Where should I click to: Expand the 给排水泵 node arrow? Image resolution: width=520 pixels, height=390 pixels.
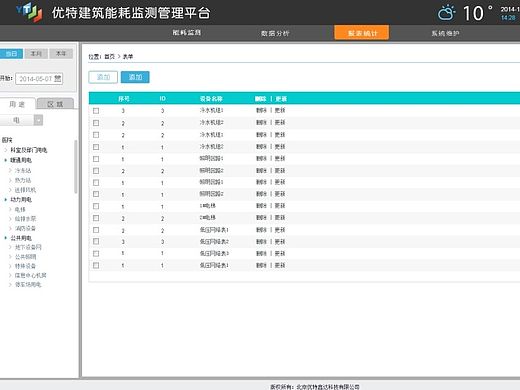[10, 219]
